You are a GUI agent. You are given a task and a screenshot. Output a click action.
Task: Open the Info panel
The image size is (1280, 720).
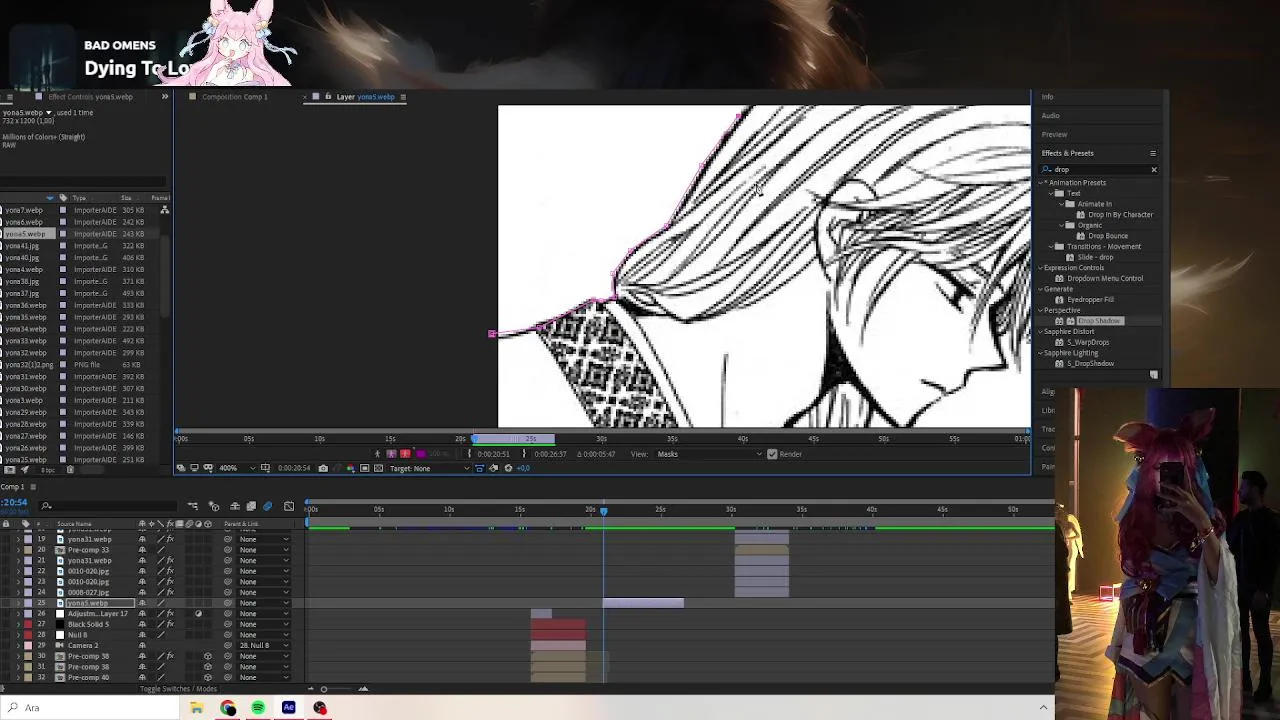click(1047, 97)
